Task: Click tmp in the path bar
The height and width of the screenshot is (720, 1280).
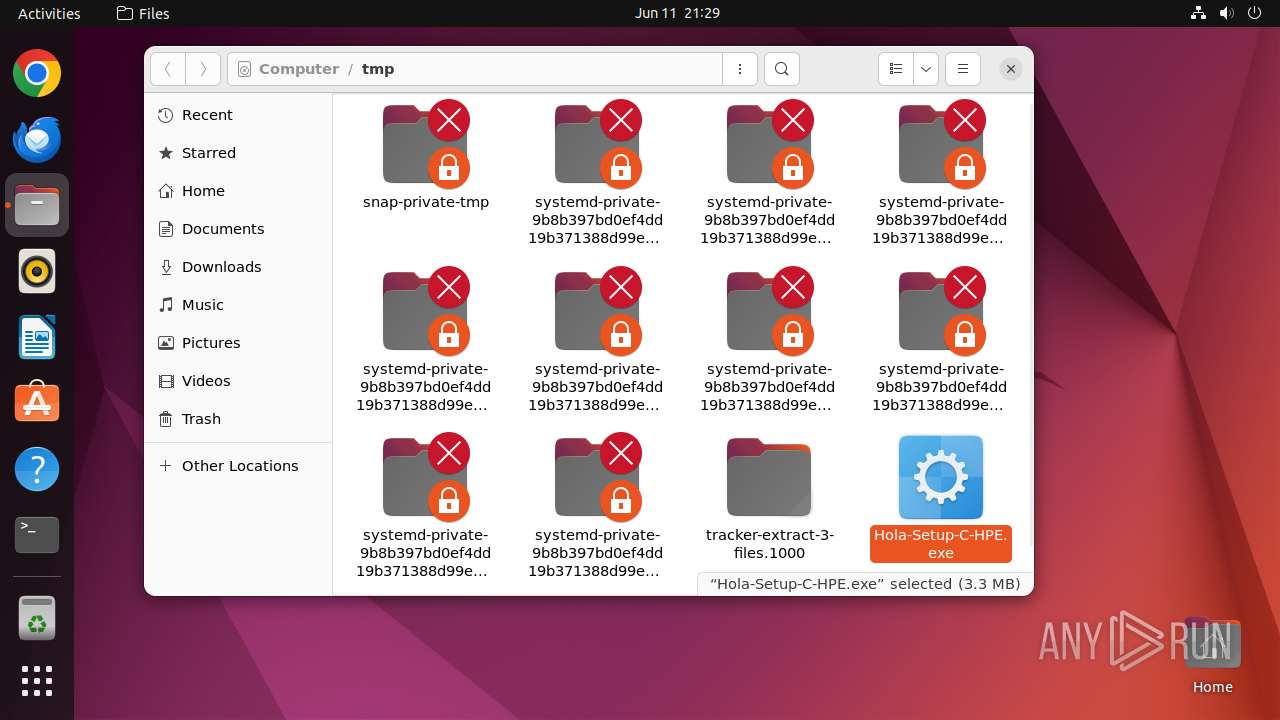Action: tap(378, 69)
